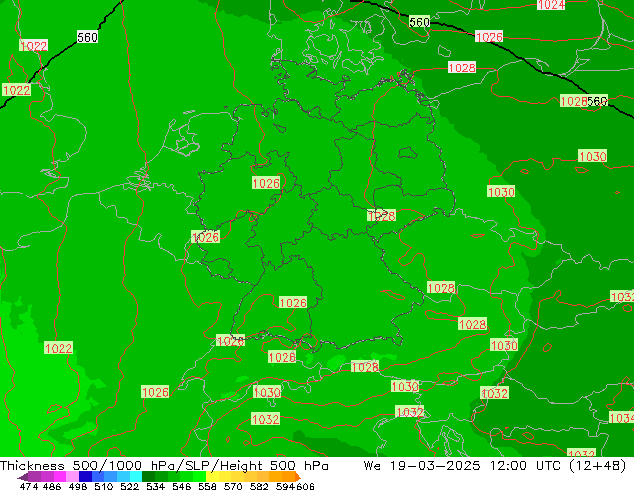Click the 474 legend value
This screenshot has width=634, height=490.
pyautogui.click(x=29, y=486)
